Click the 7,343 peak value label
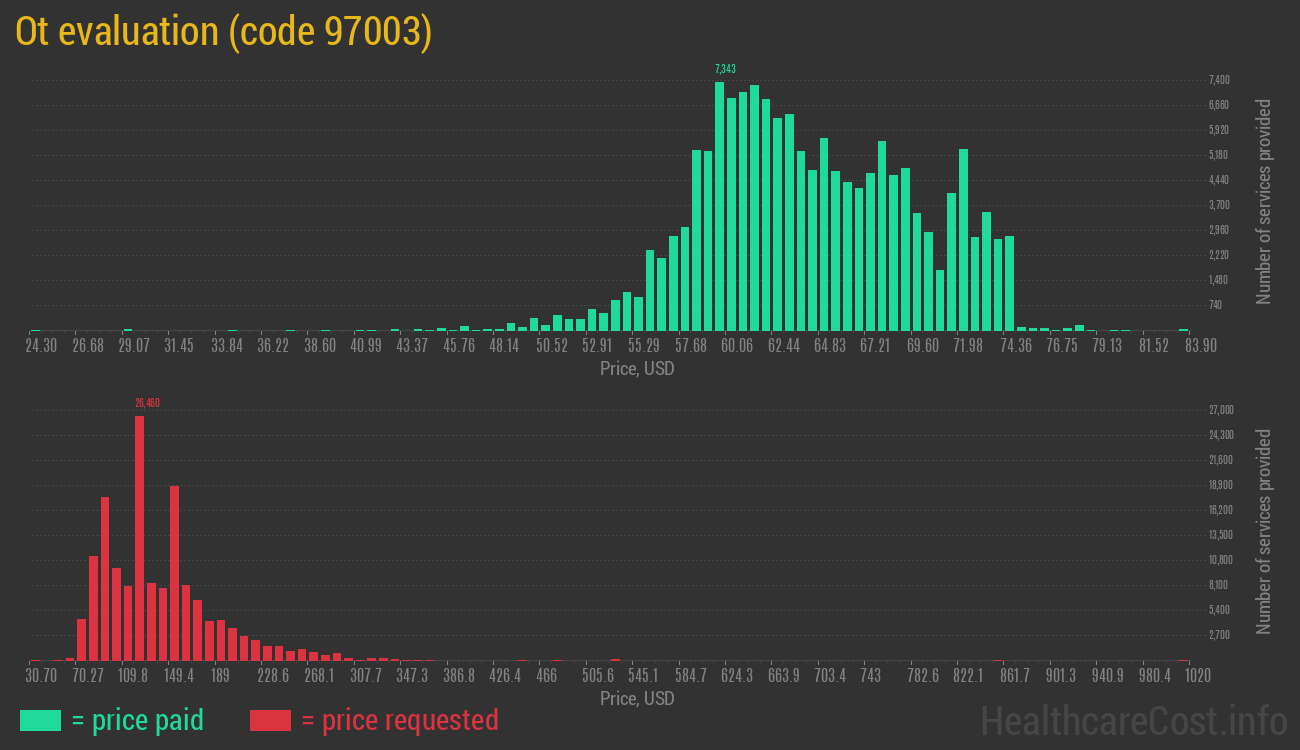1300x750 pixels. pyautogui.click(x=725, y=69)
